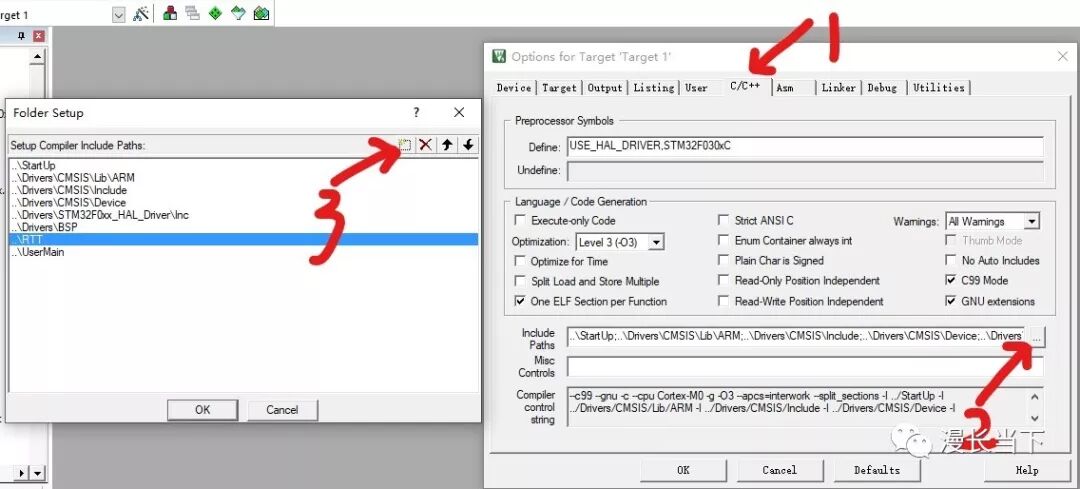Uncheck the C99 Mode checkbox
Screen dimensions: 1080x489
coord(950,281)
